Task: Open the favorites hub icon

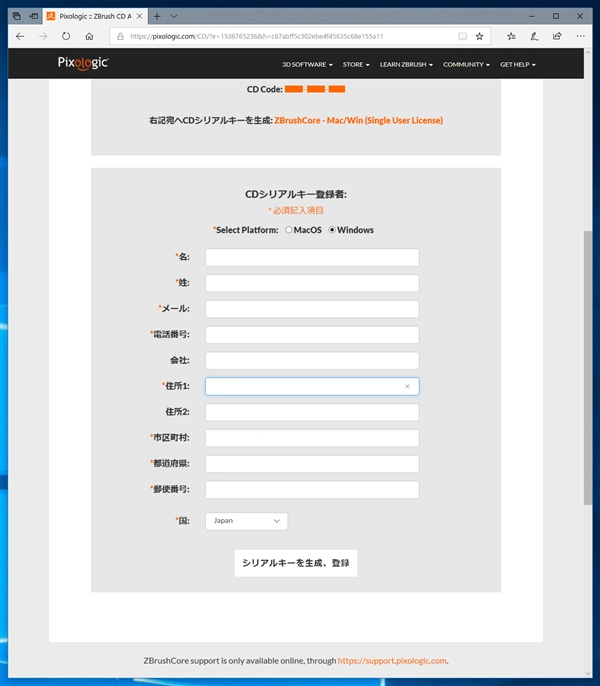Action: point(511,36)
